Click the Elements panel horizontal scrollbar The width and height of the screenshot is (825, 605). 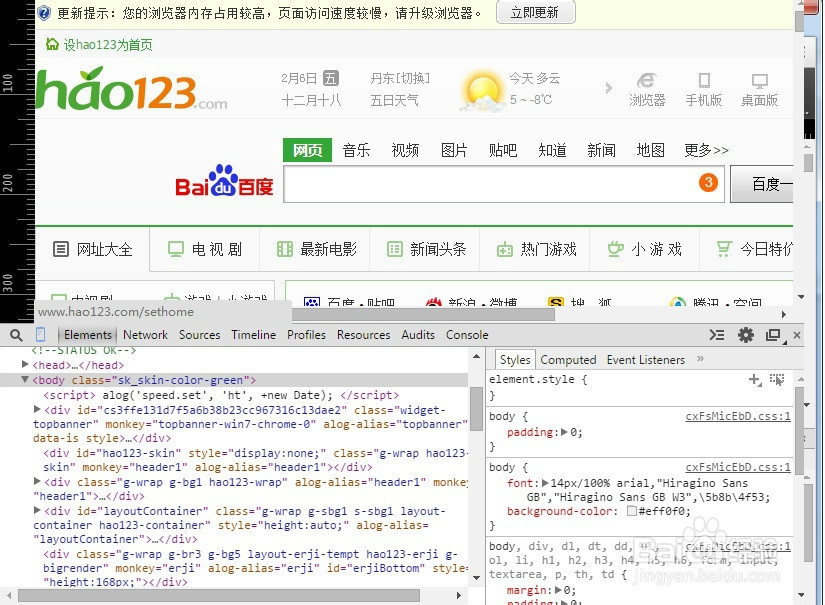[219, 596]
